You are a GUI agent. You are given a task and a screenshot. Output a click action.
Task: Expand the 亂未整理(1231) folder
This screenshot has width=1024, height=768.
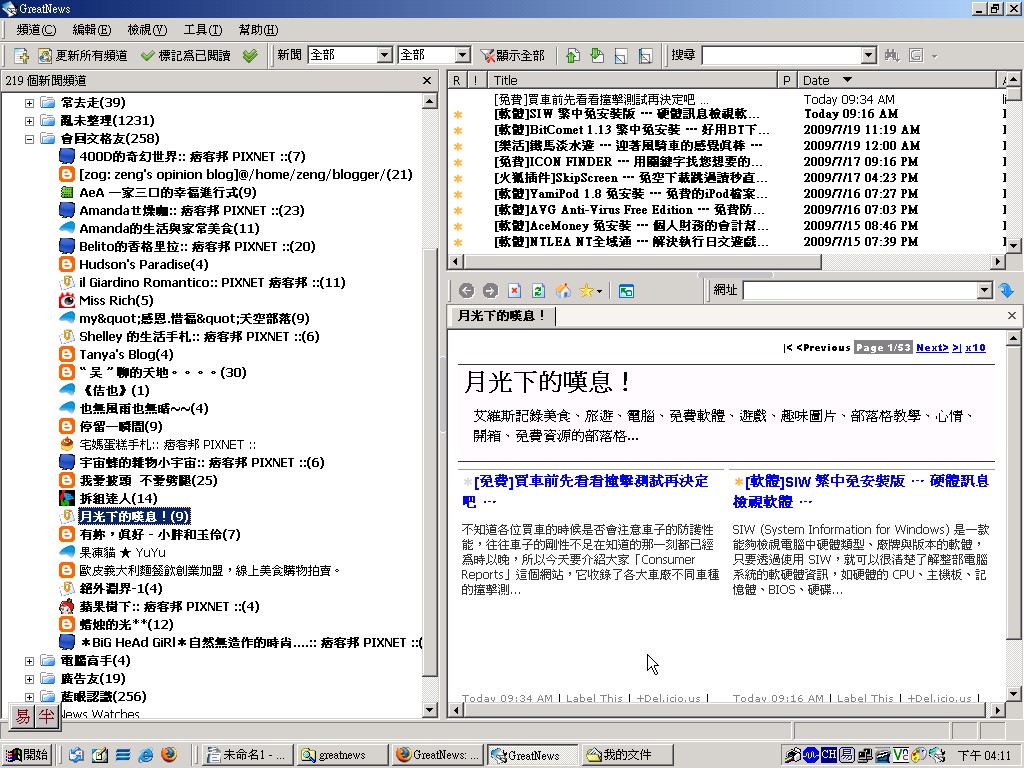coord(29,121)
